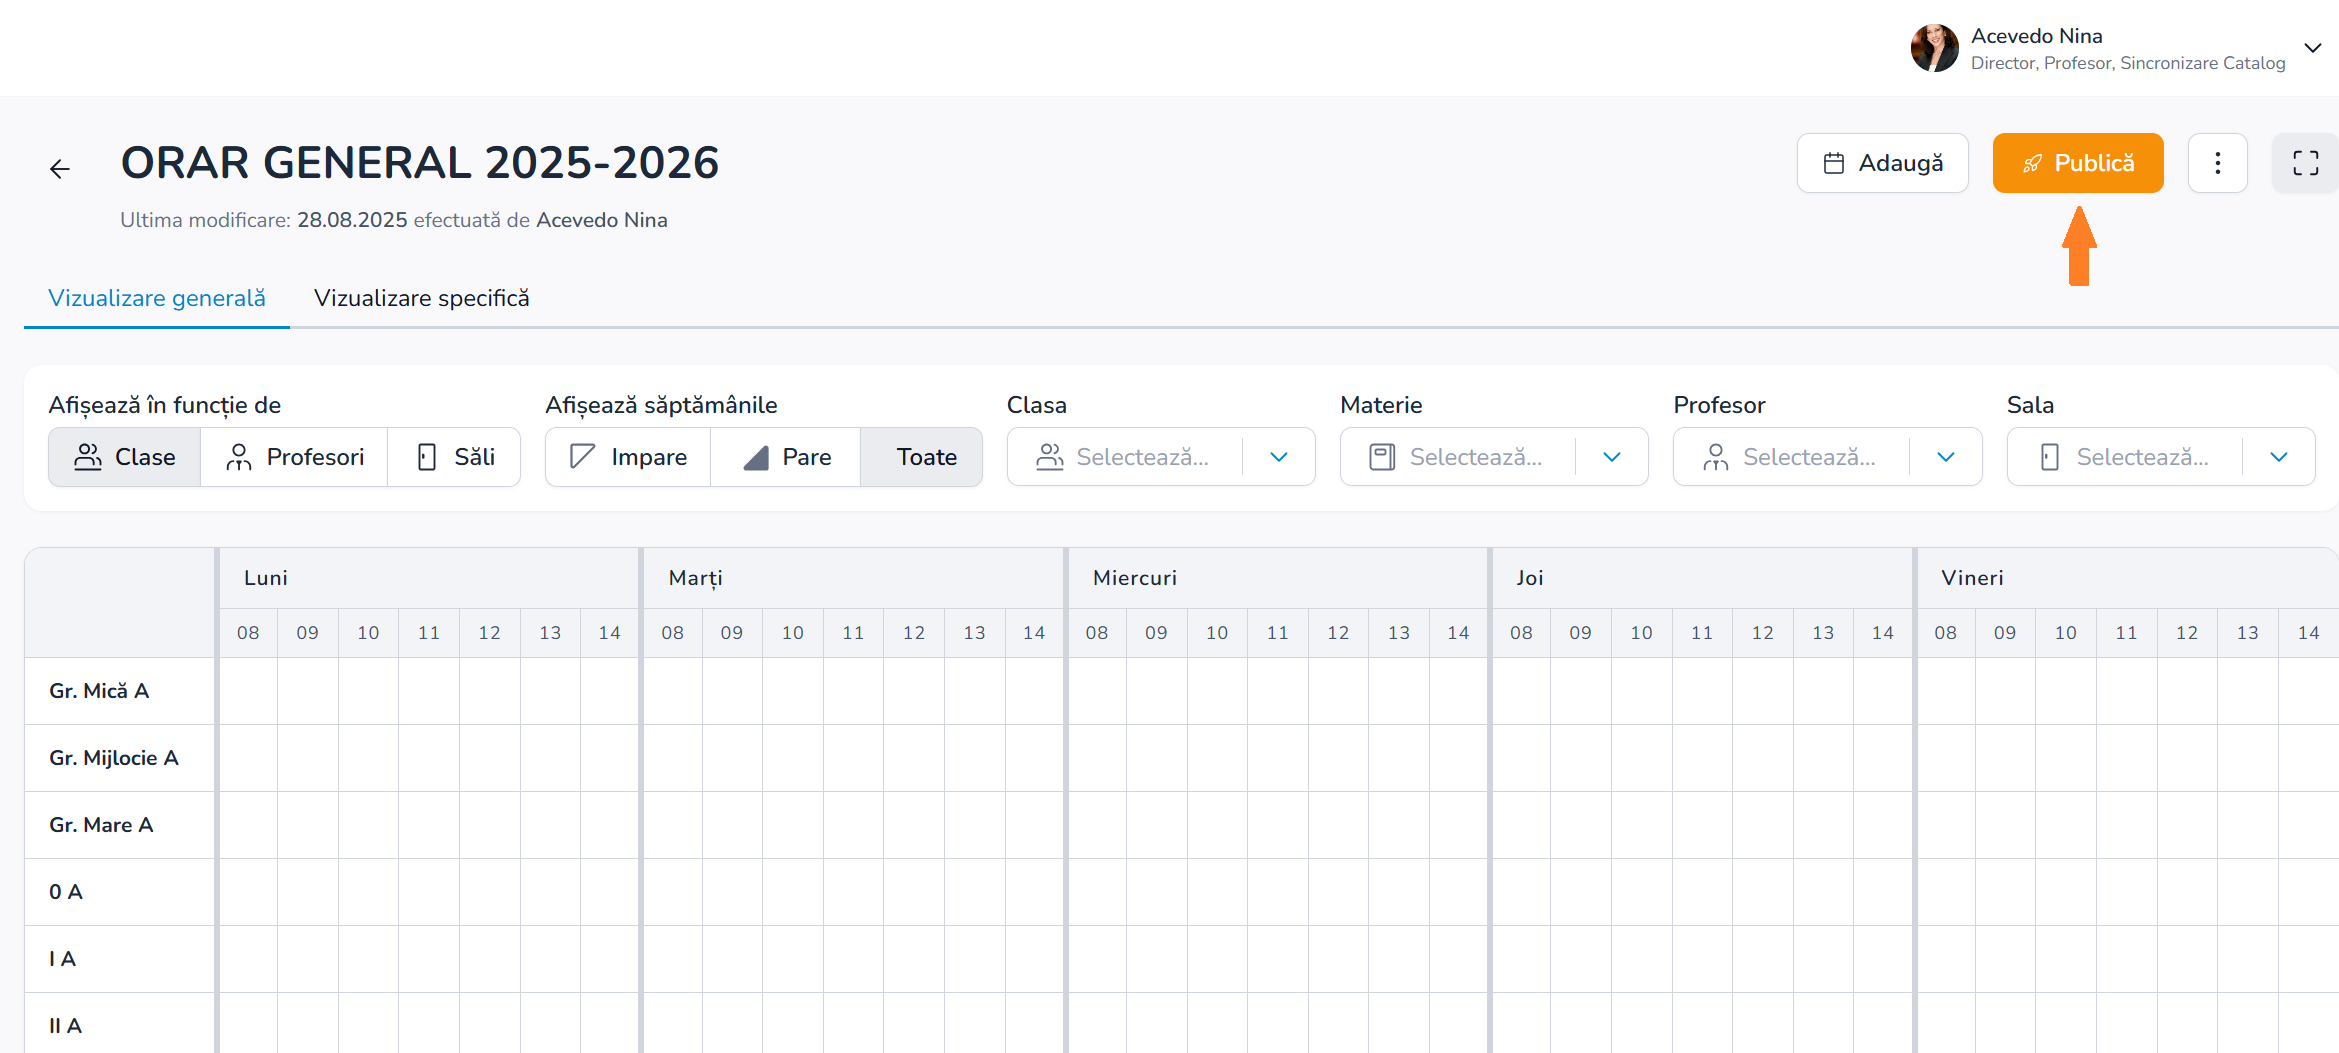Open the three-dot more options menu

click(2217, 163)
